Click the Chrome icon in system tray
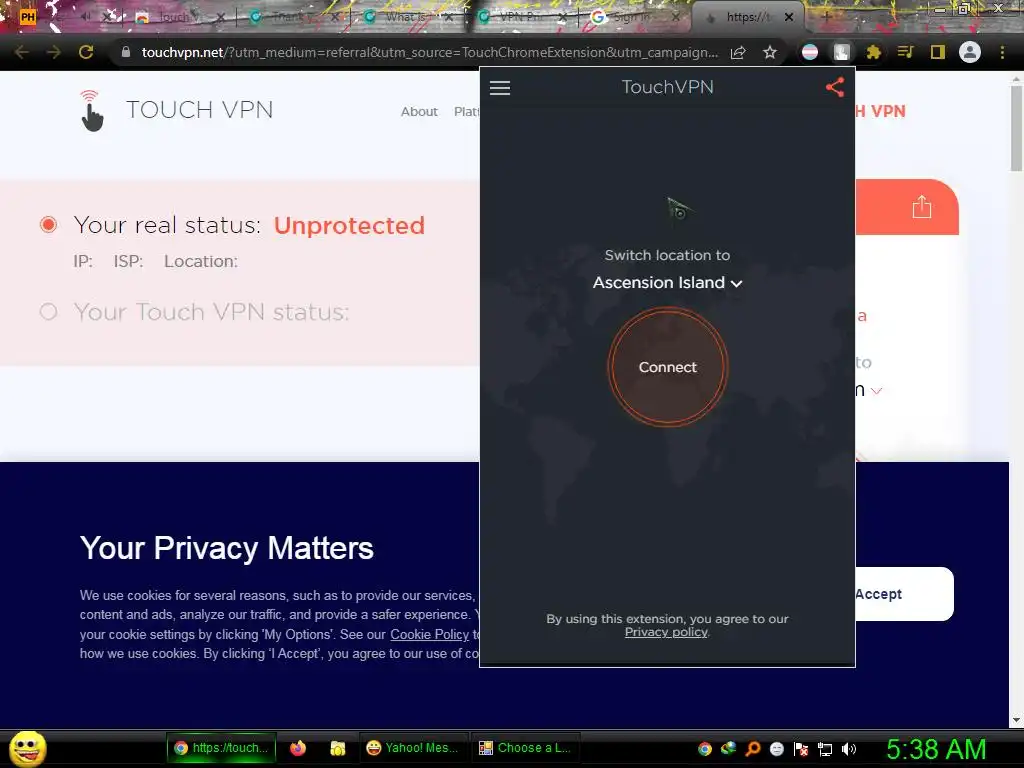This screenshot has width=1024, height=768. pyautogui.click(x=704, y=749)
